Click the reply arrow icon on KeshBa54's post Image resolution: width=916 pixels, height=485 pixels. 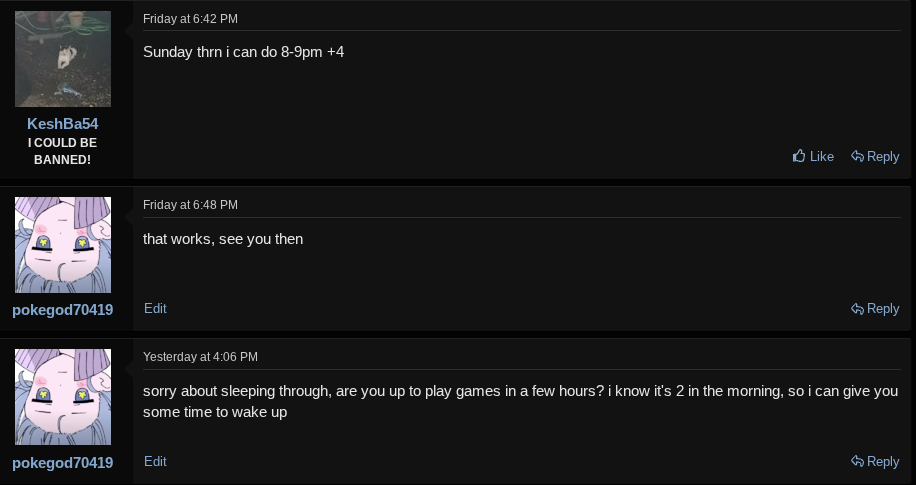click(857, 156)
